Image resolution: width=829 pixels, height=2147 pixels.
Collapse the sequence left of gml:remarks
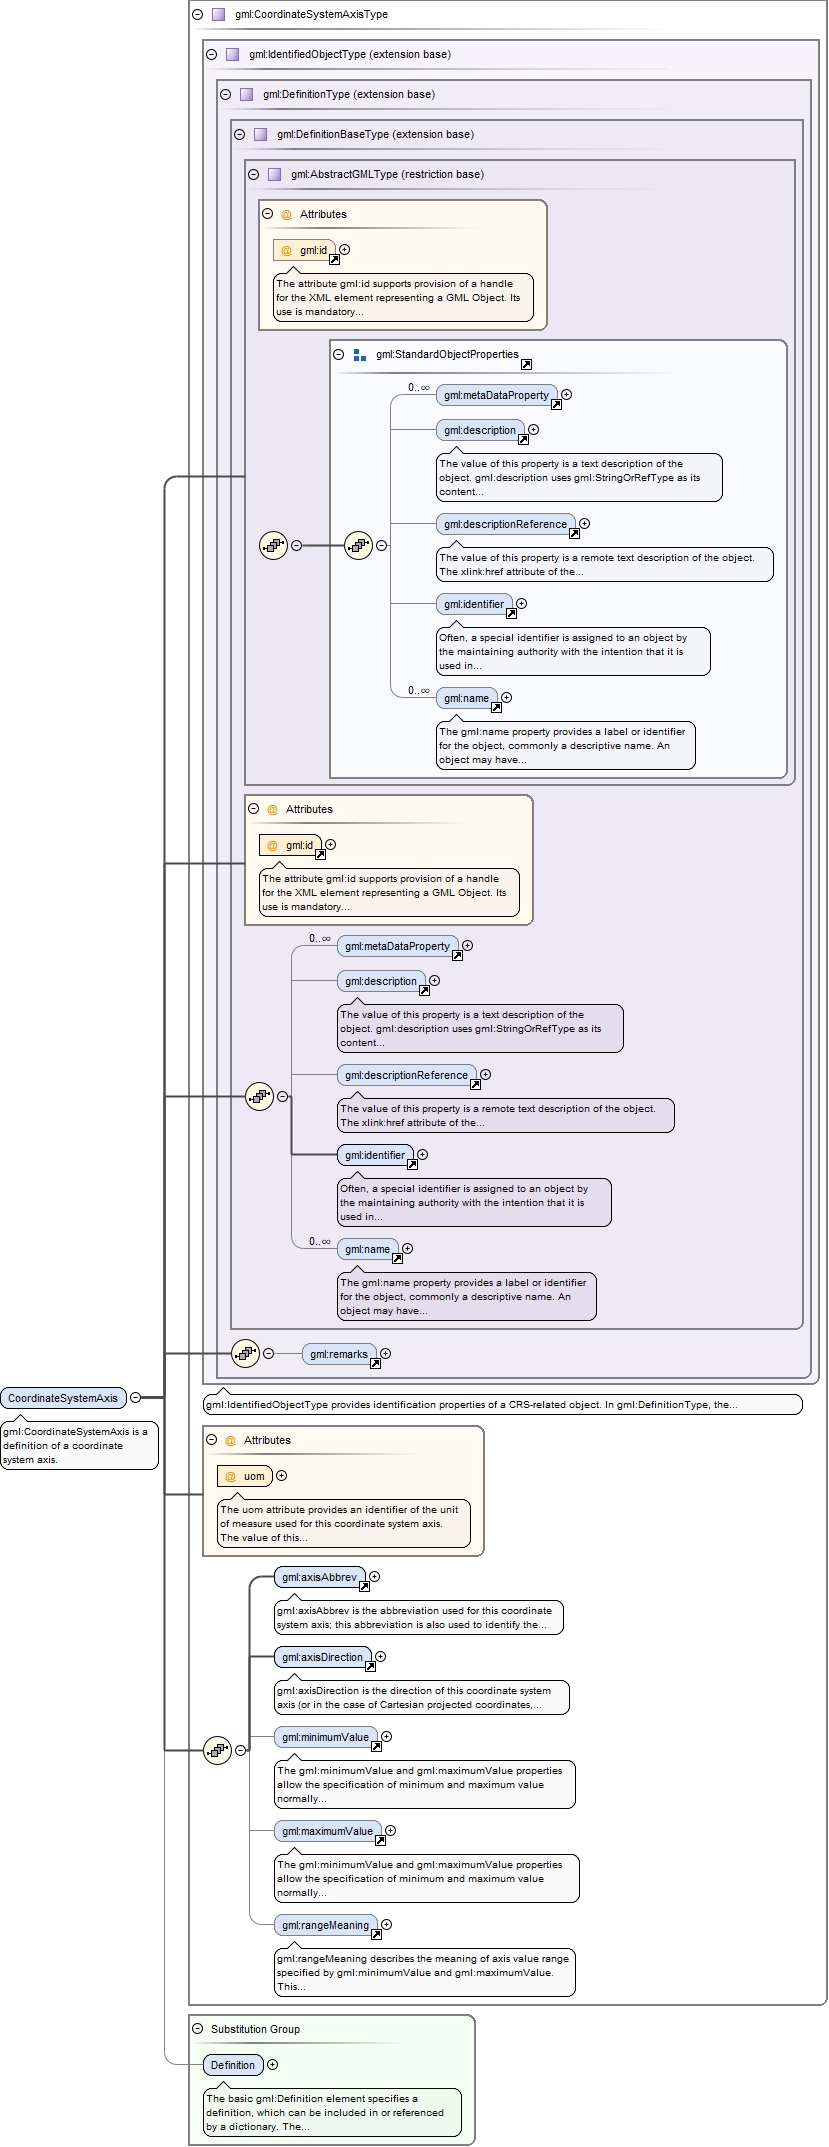(x=268, y=1354)
